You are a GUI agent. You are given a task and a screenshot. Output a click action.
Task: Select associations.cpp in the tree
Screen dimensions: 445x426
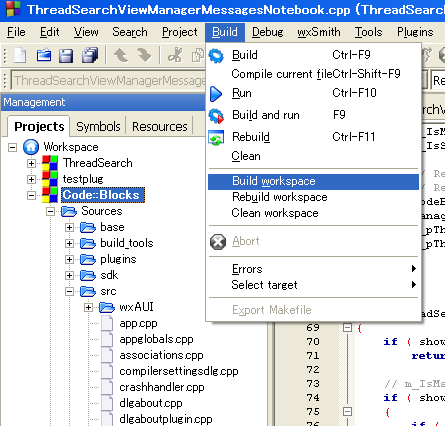[161, 355]
